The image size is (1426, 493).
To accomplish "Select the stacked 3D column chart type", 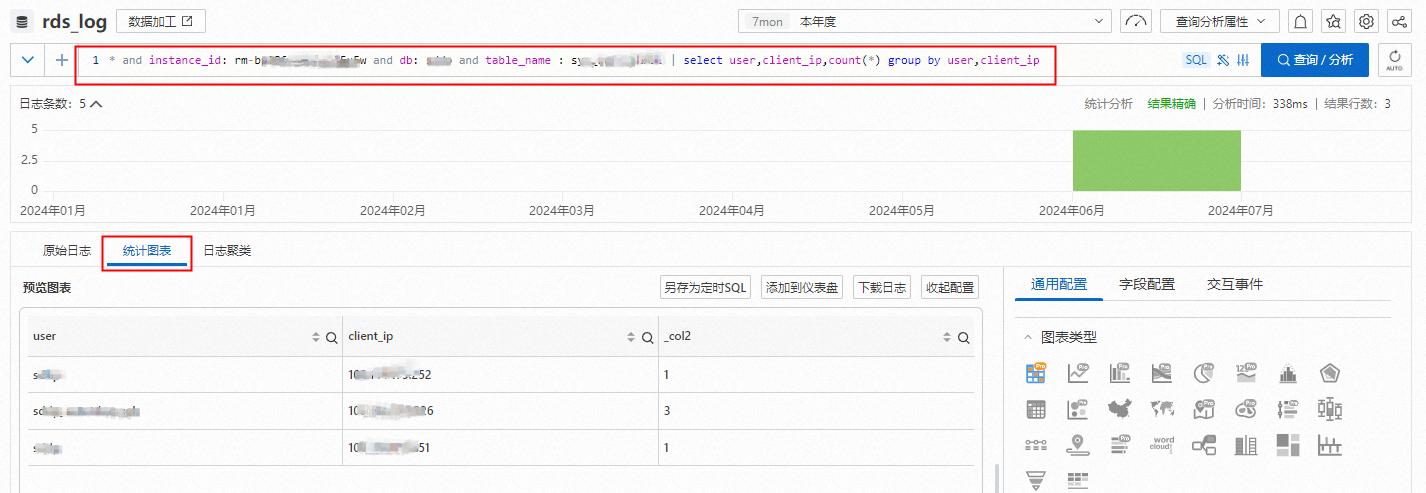I will 1246,445.
